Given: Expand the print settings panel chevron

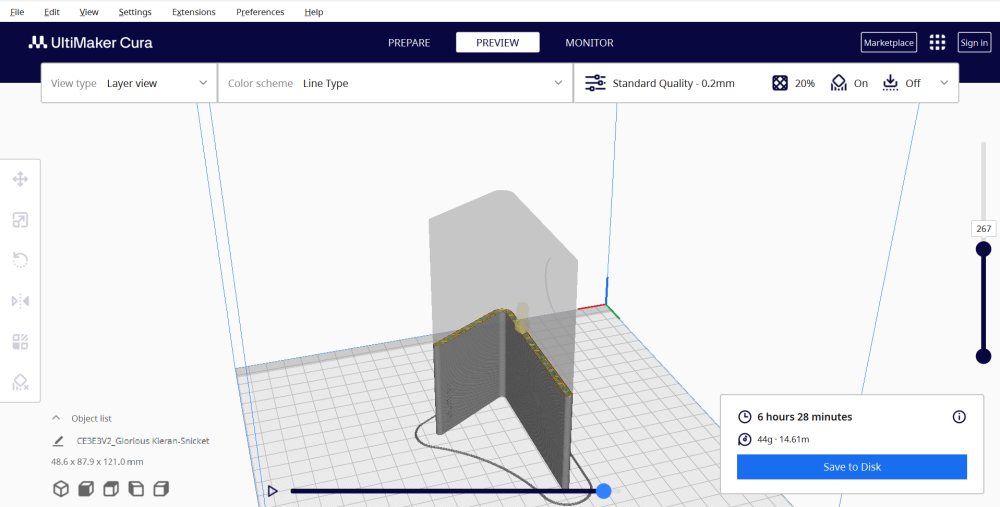Looking at the screenshot, I should 944,83.
